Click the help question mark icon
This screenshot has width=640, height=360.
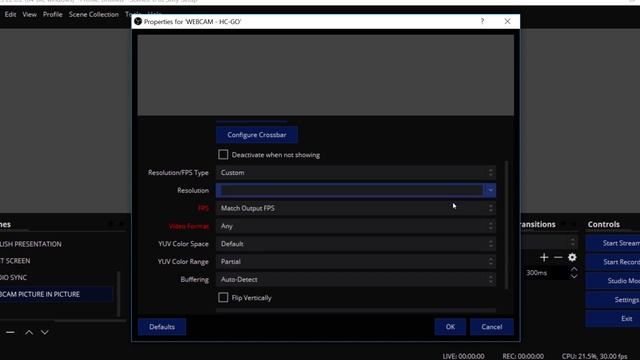point(482,21)
